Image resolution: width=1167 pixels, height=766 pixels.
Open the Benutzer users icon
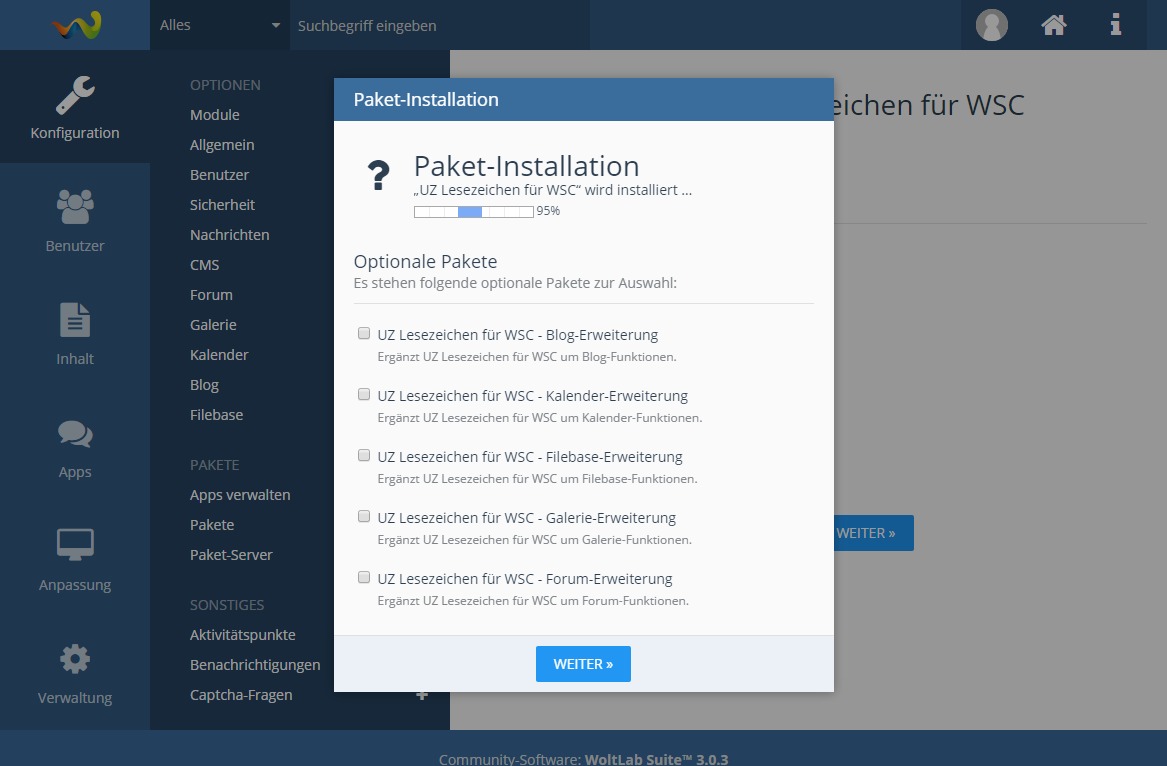(x=75, y=207)
